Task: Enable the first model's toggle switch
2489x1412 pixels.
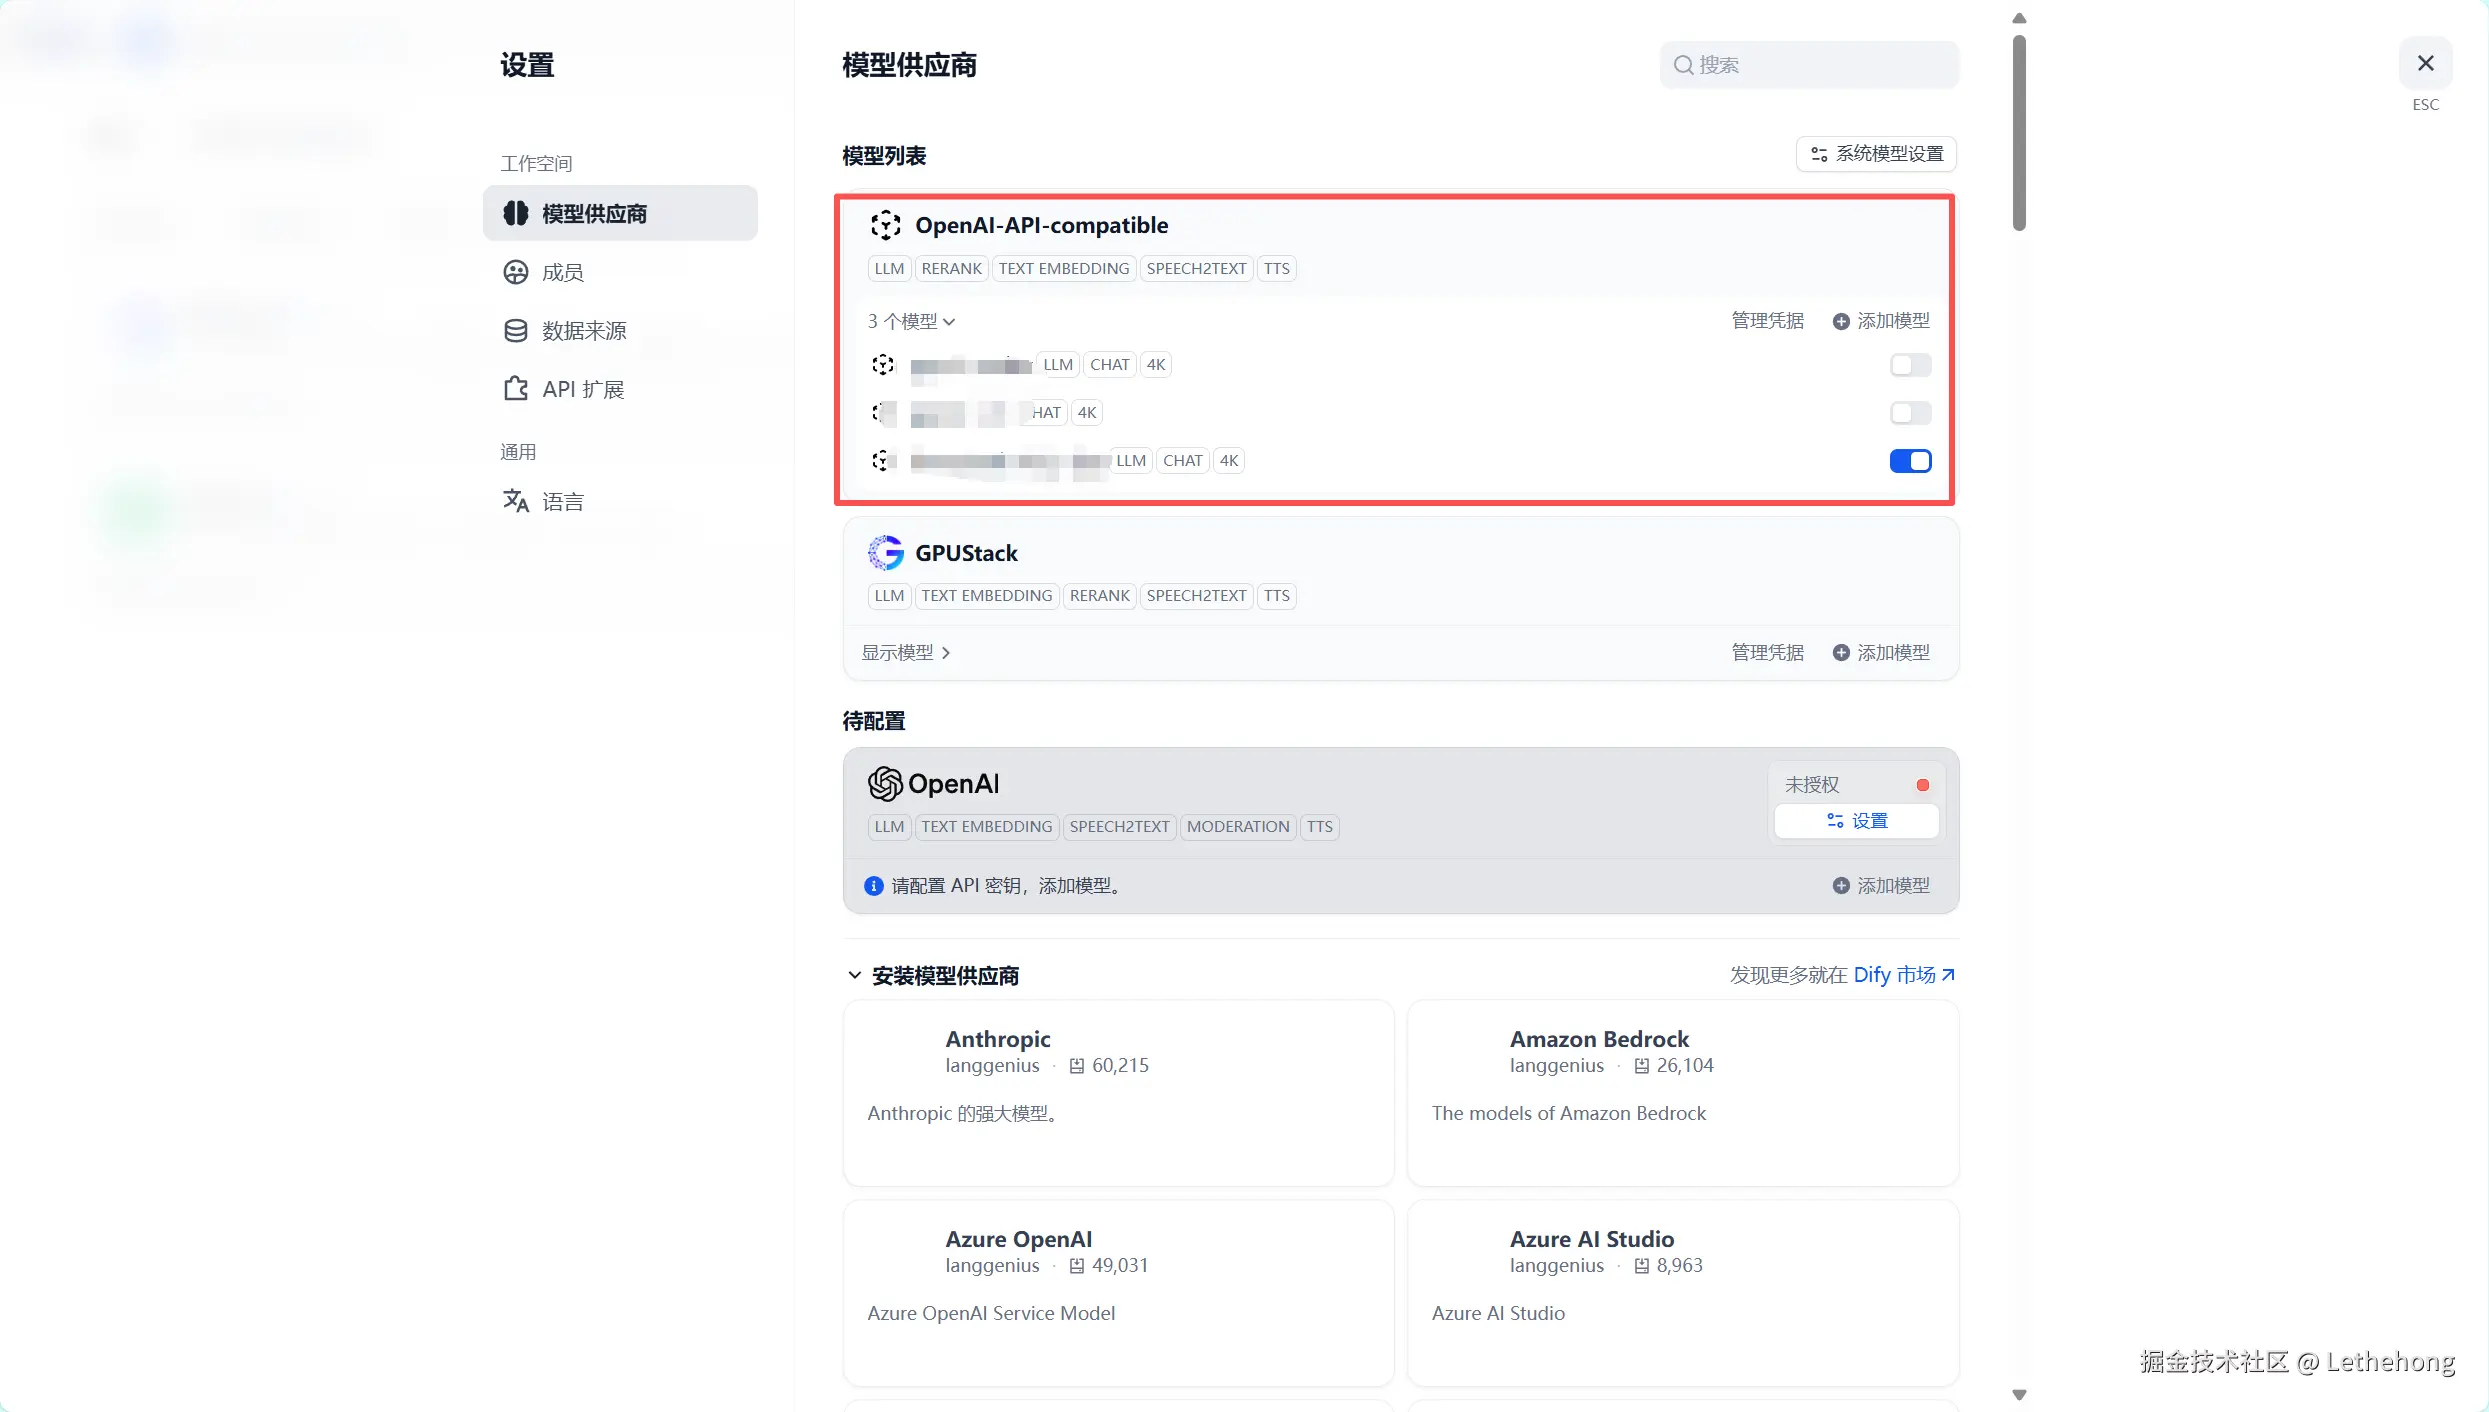Action: (x=1910, y=365)
